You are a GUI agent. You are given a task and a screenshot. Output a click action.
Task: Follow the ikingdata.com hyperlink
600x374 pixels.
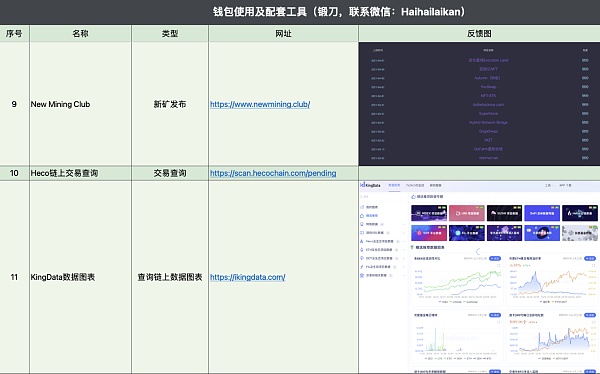coord(248,277)
